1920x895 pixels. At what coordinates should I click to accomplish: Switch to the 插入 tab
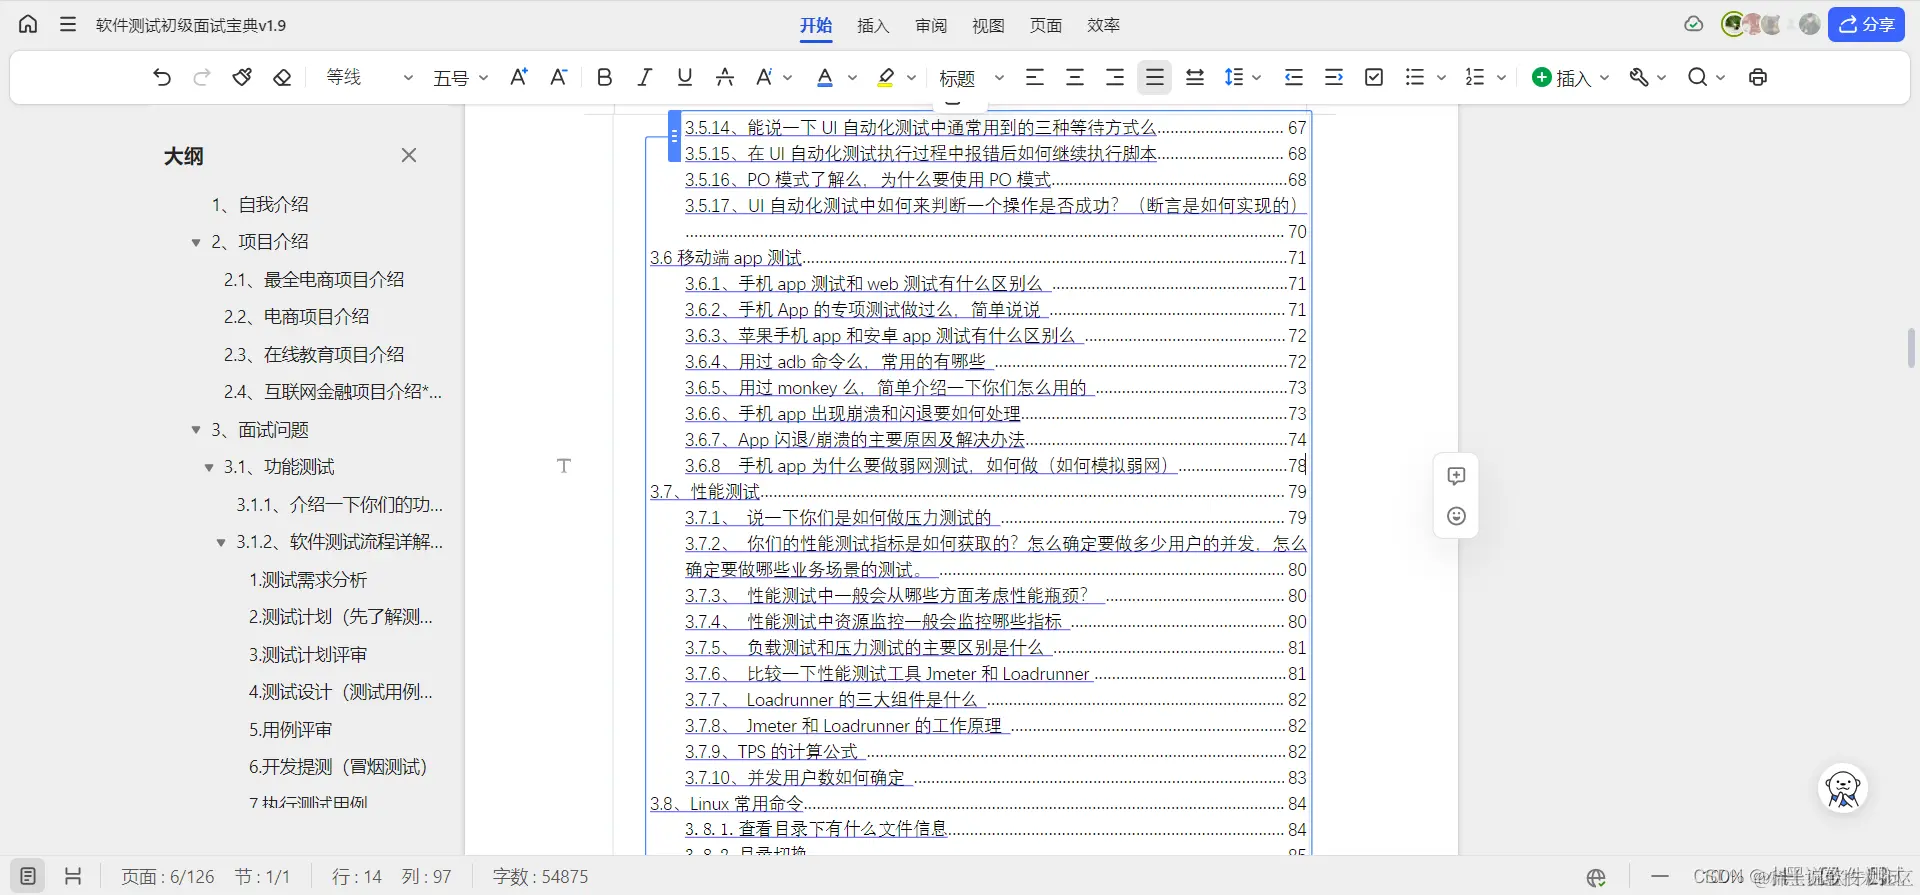click(873, 25)
